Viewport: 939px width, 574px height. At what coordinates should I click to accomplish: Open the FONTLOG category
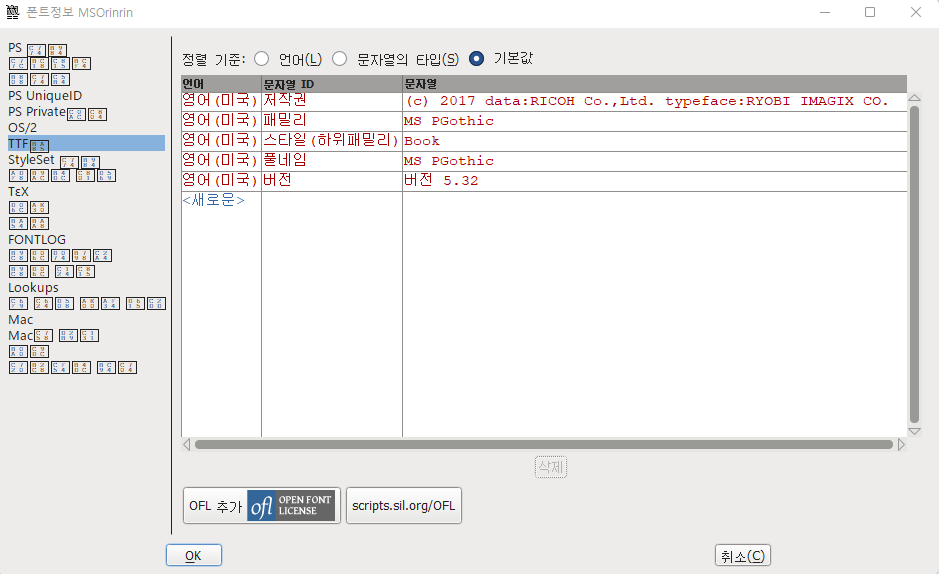point(37,239)
